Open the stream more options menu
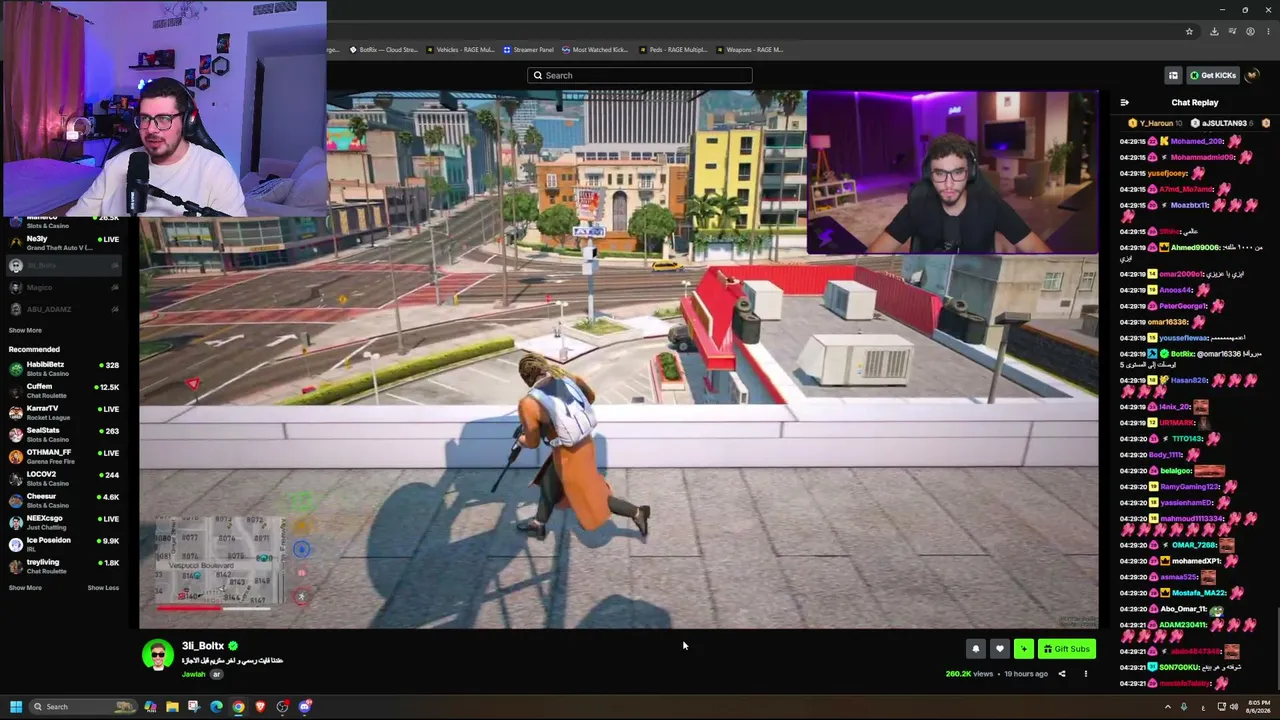 (1085, 674)
